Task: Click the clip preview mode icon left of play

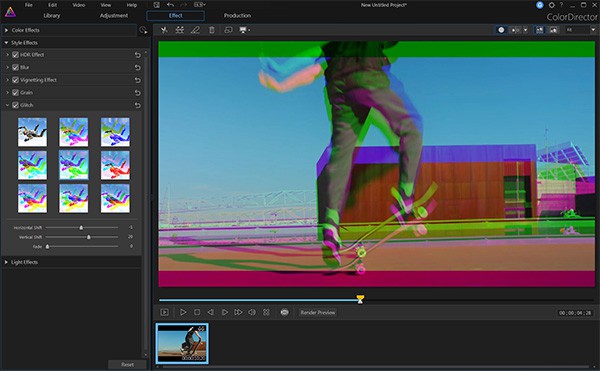Action: [165, 312]
